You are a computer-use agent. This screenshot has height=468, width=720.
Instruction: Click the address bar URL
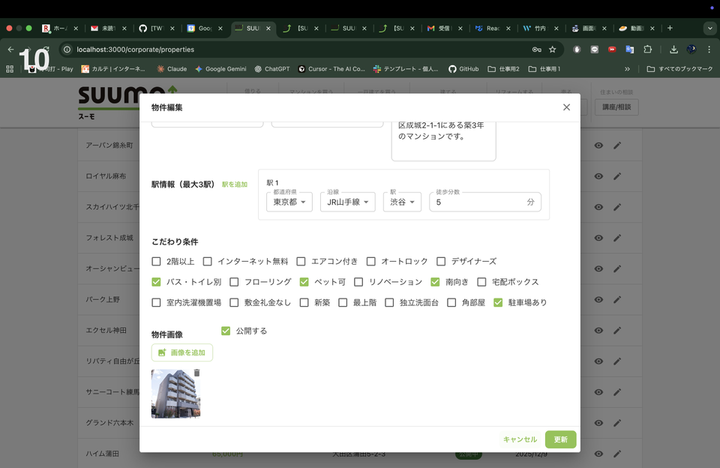click(x=135, y=49)
